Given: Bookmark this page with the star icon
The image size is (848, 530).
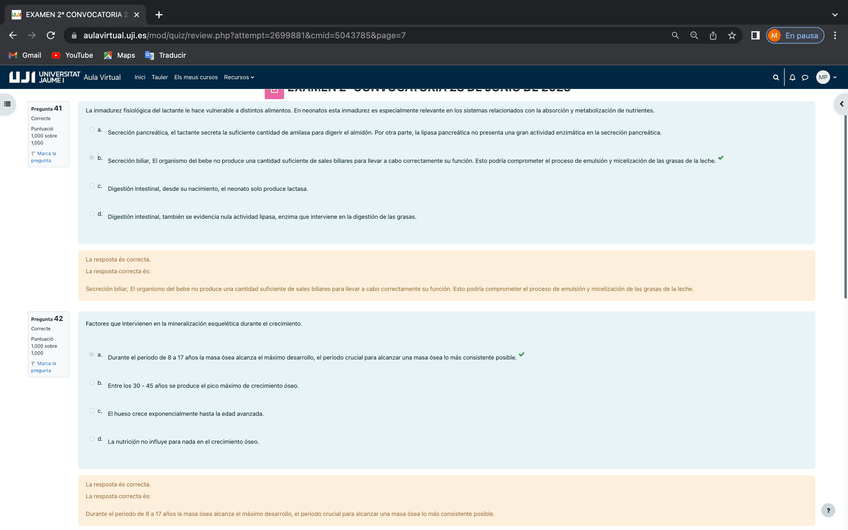Looking at the screenshot, I should click(732, 35).
